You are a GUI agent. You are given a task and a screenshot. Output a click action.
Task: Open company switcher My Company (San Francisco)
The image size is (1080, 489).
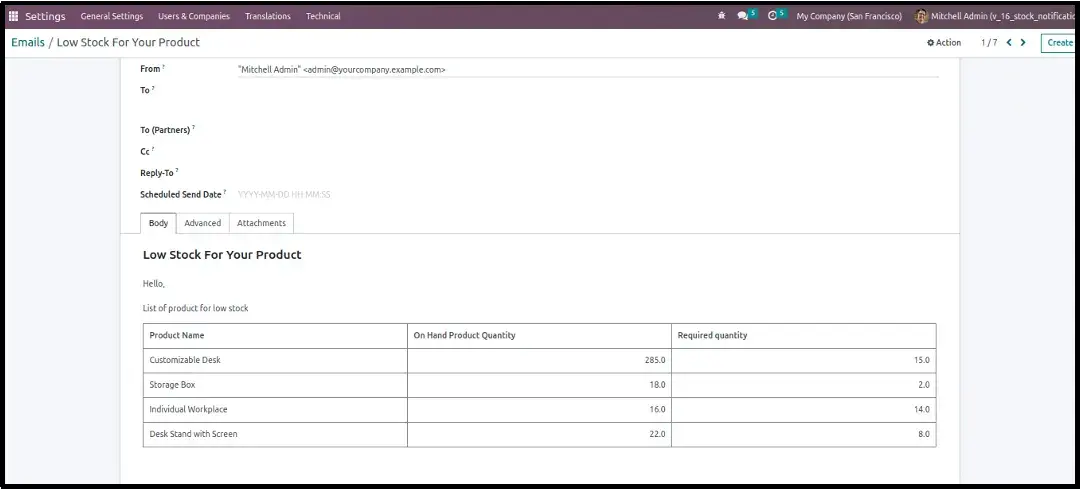click(x=849, y=16)
